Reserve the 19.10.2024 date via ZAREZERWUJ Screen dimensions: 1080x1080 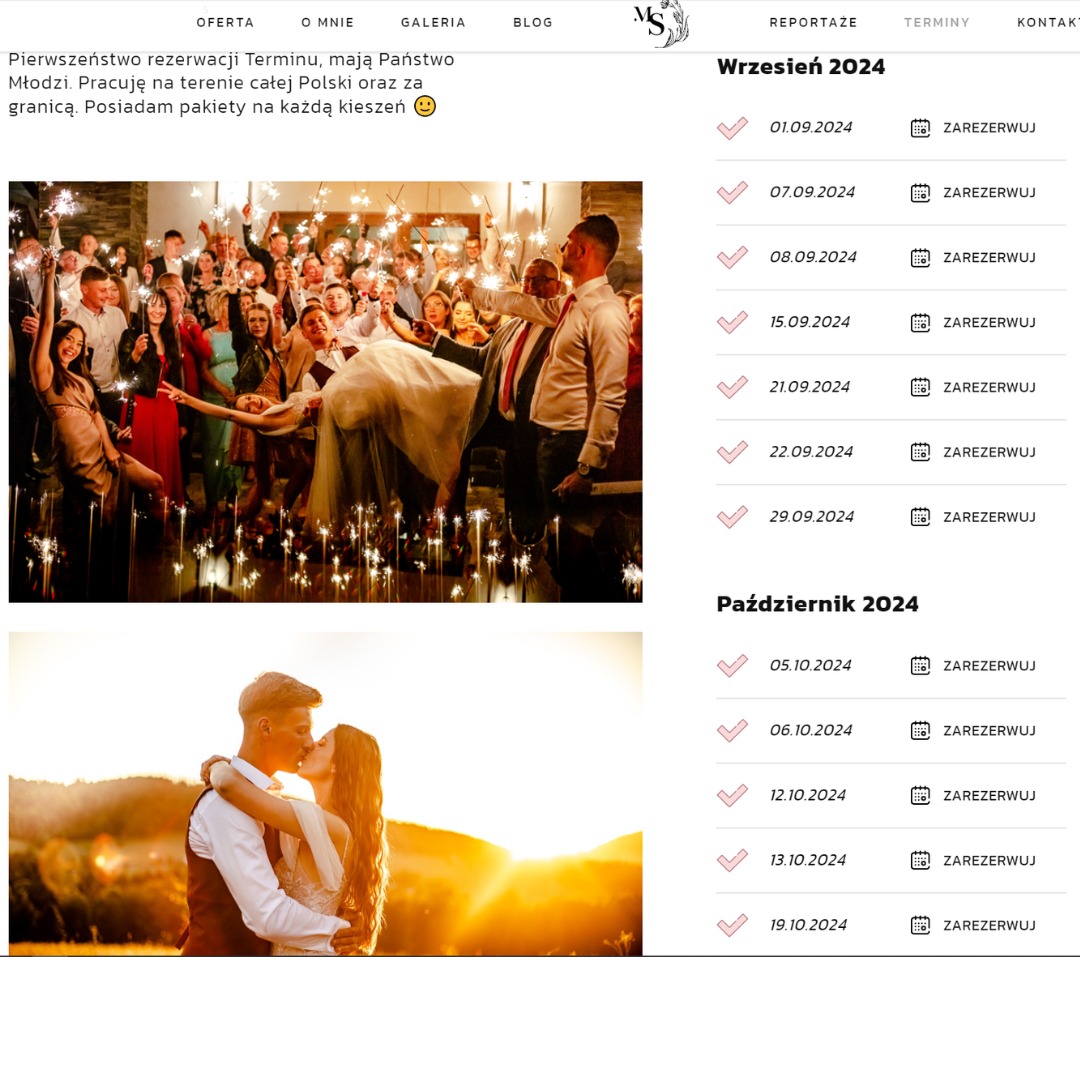point(989,925)
